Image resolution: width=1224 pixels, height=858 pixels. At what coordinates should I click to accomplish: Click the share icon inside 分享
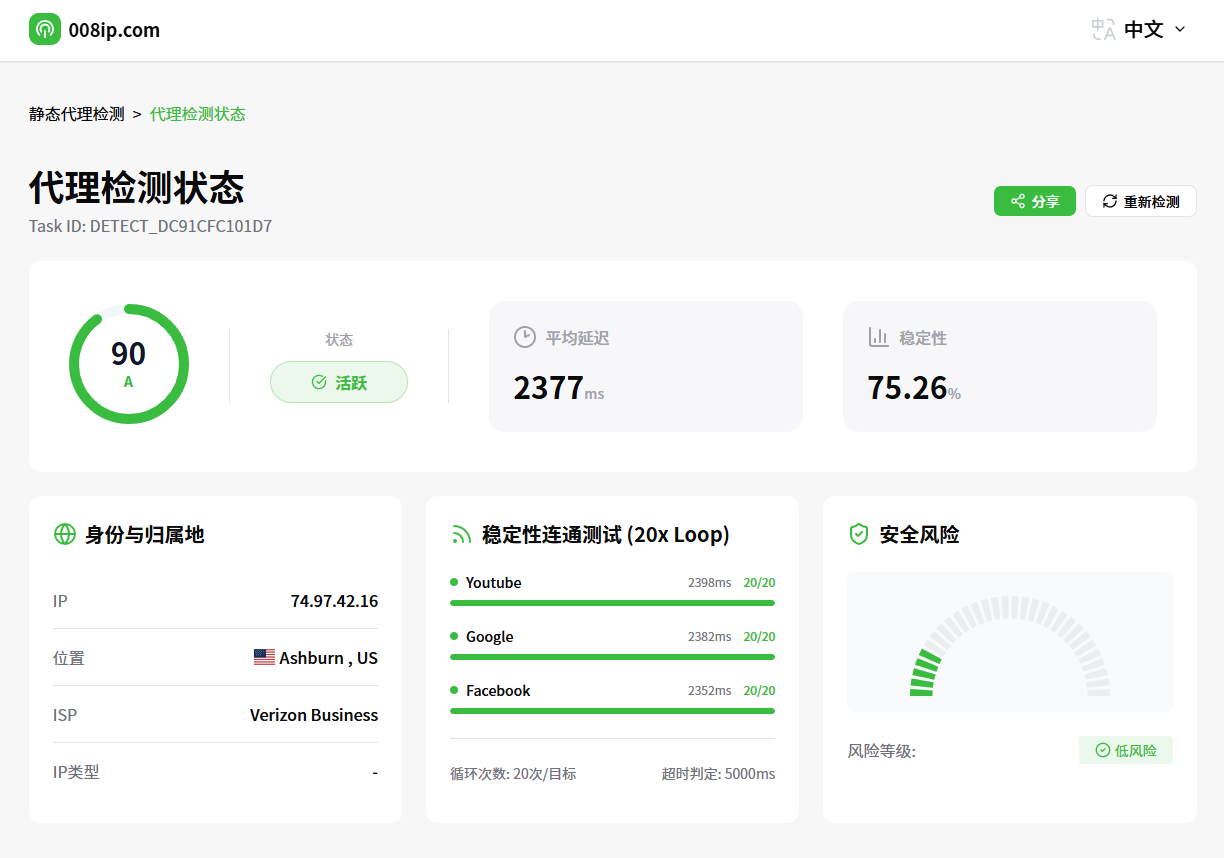1017,201
